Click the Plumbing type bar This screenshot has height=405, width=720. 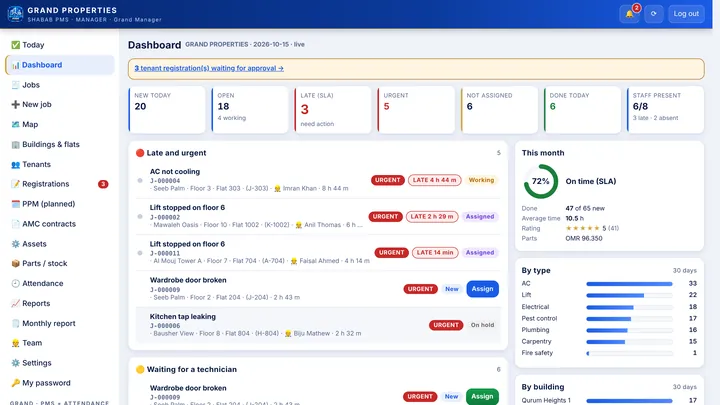629,330
